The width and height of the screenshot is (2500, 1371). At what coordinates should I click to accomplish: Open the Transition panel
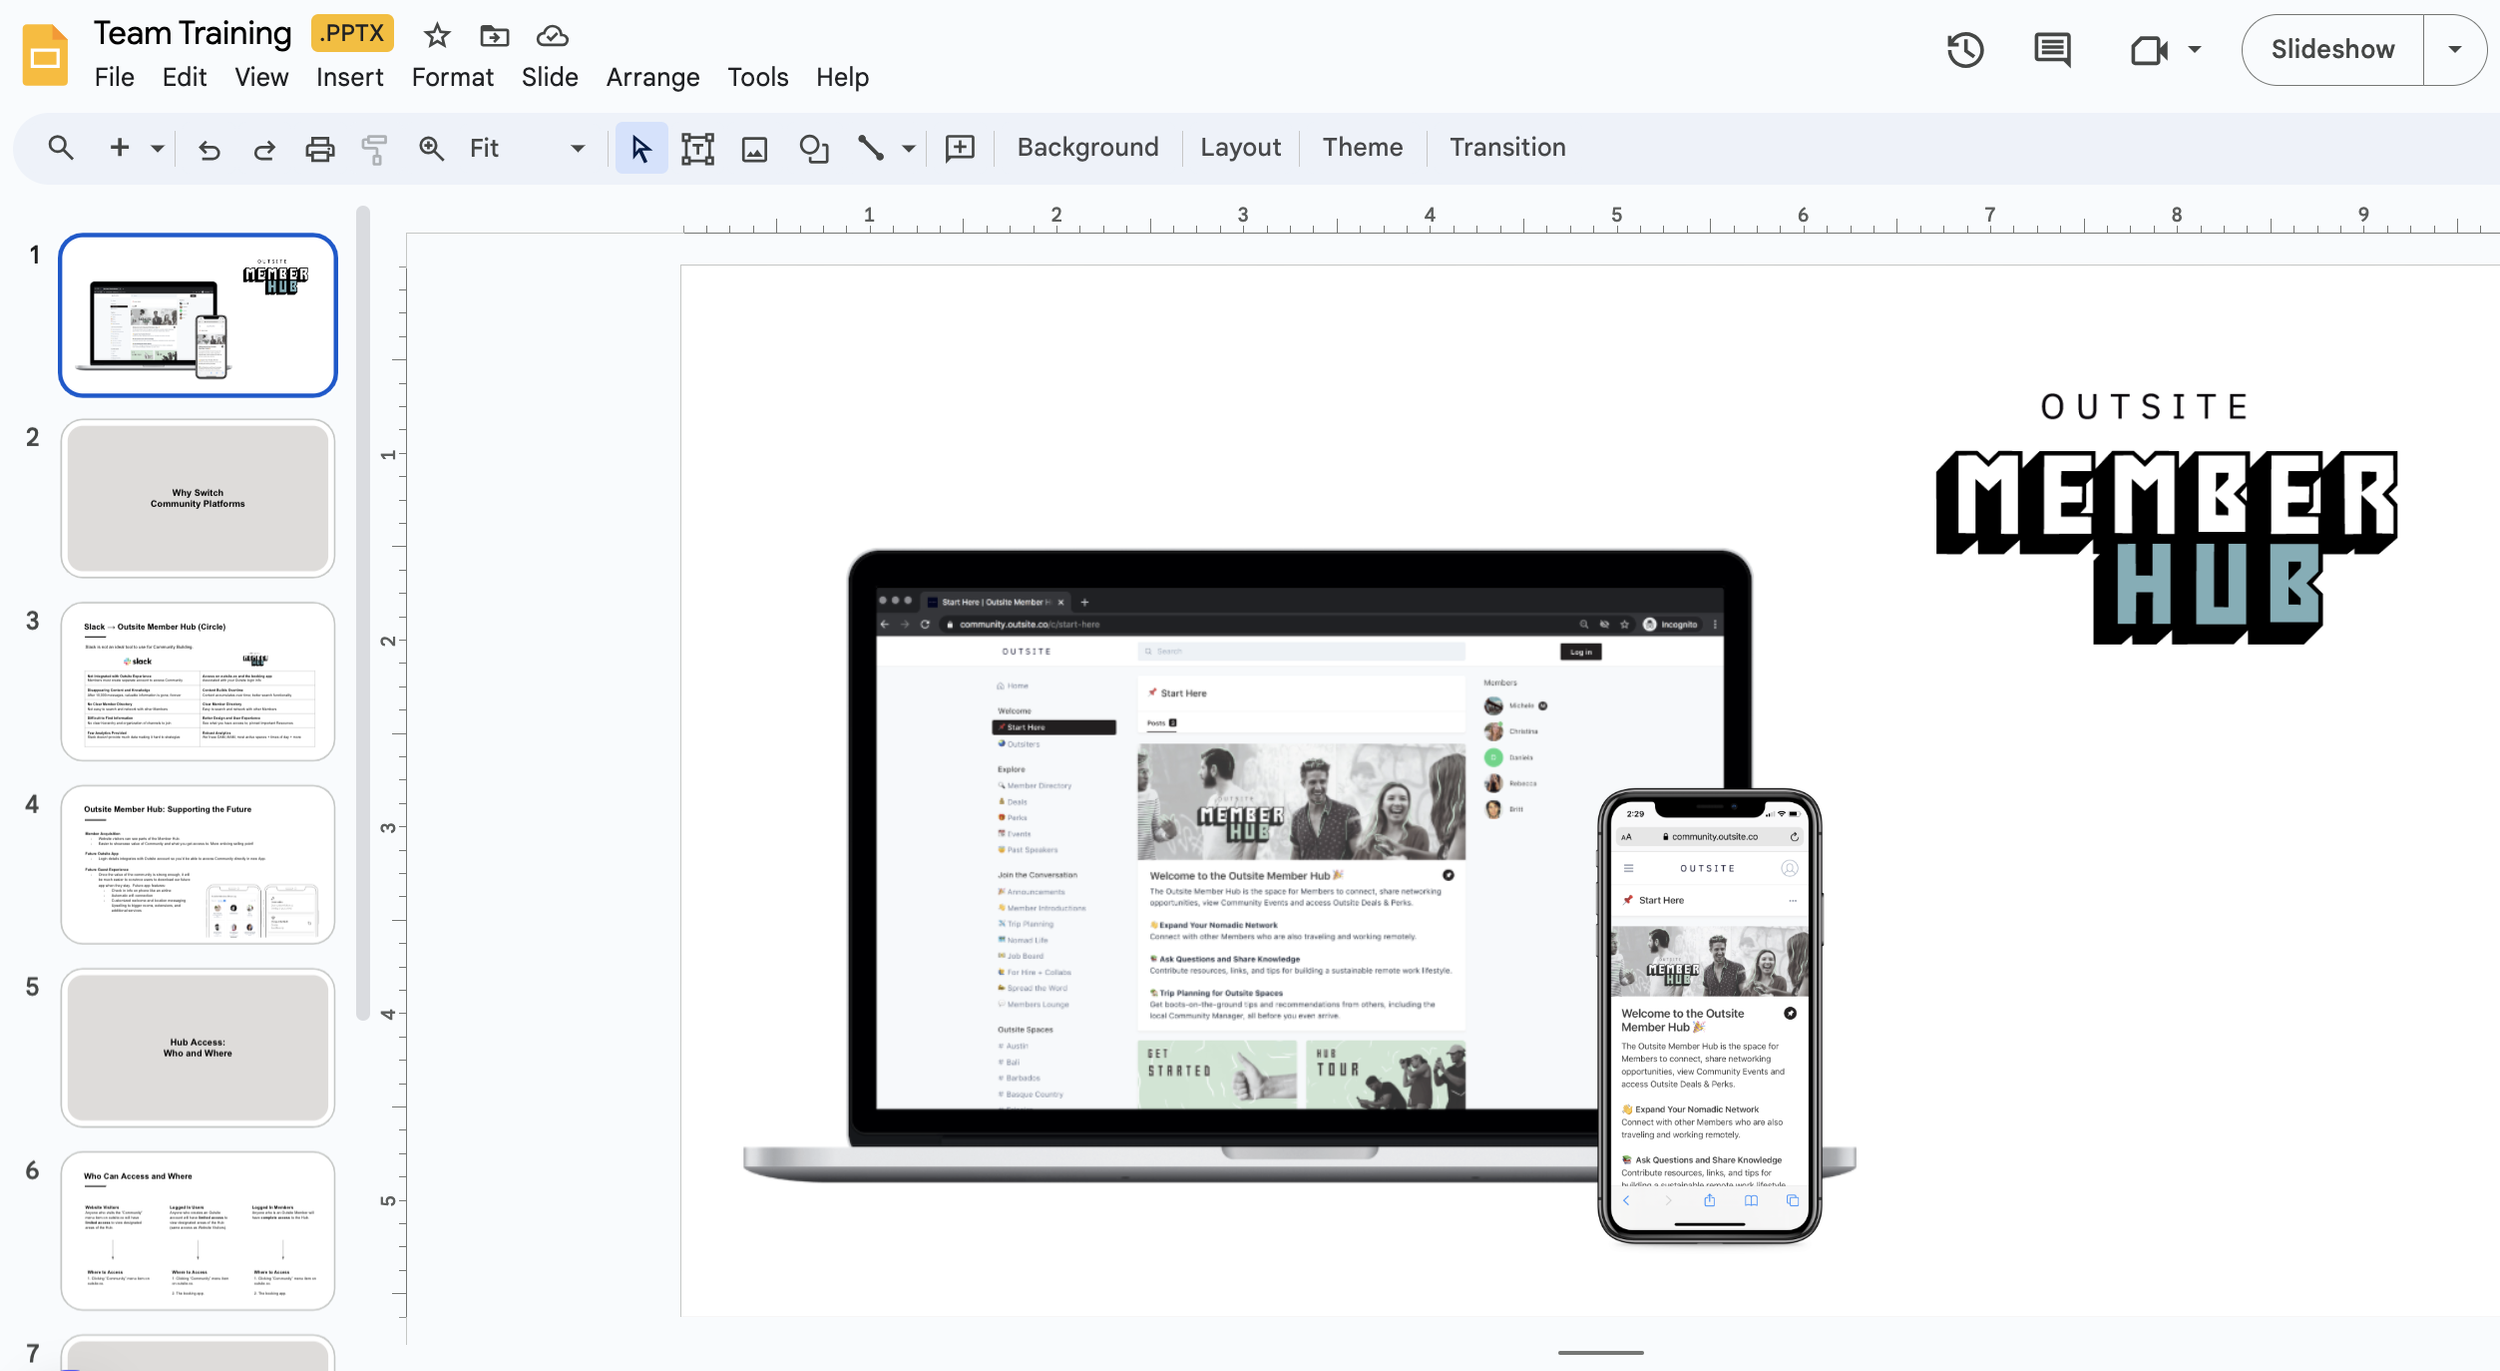pos(1507,147)
